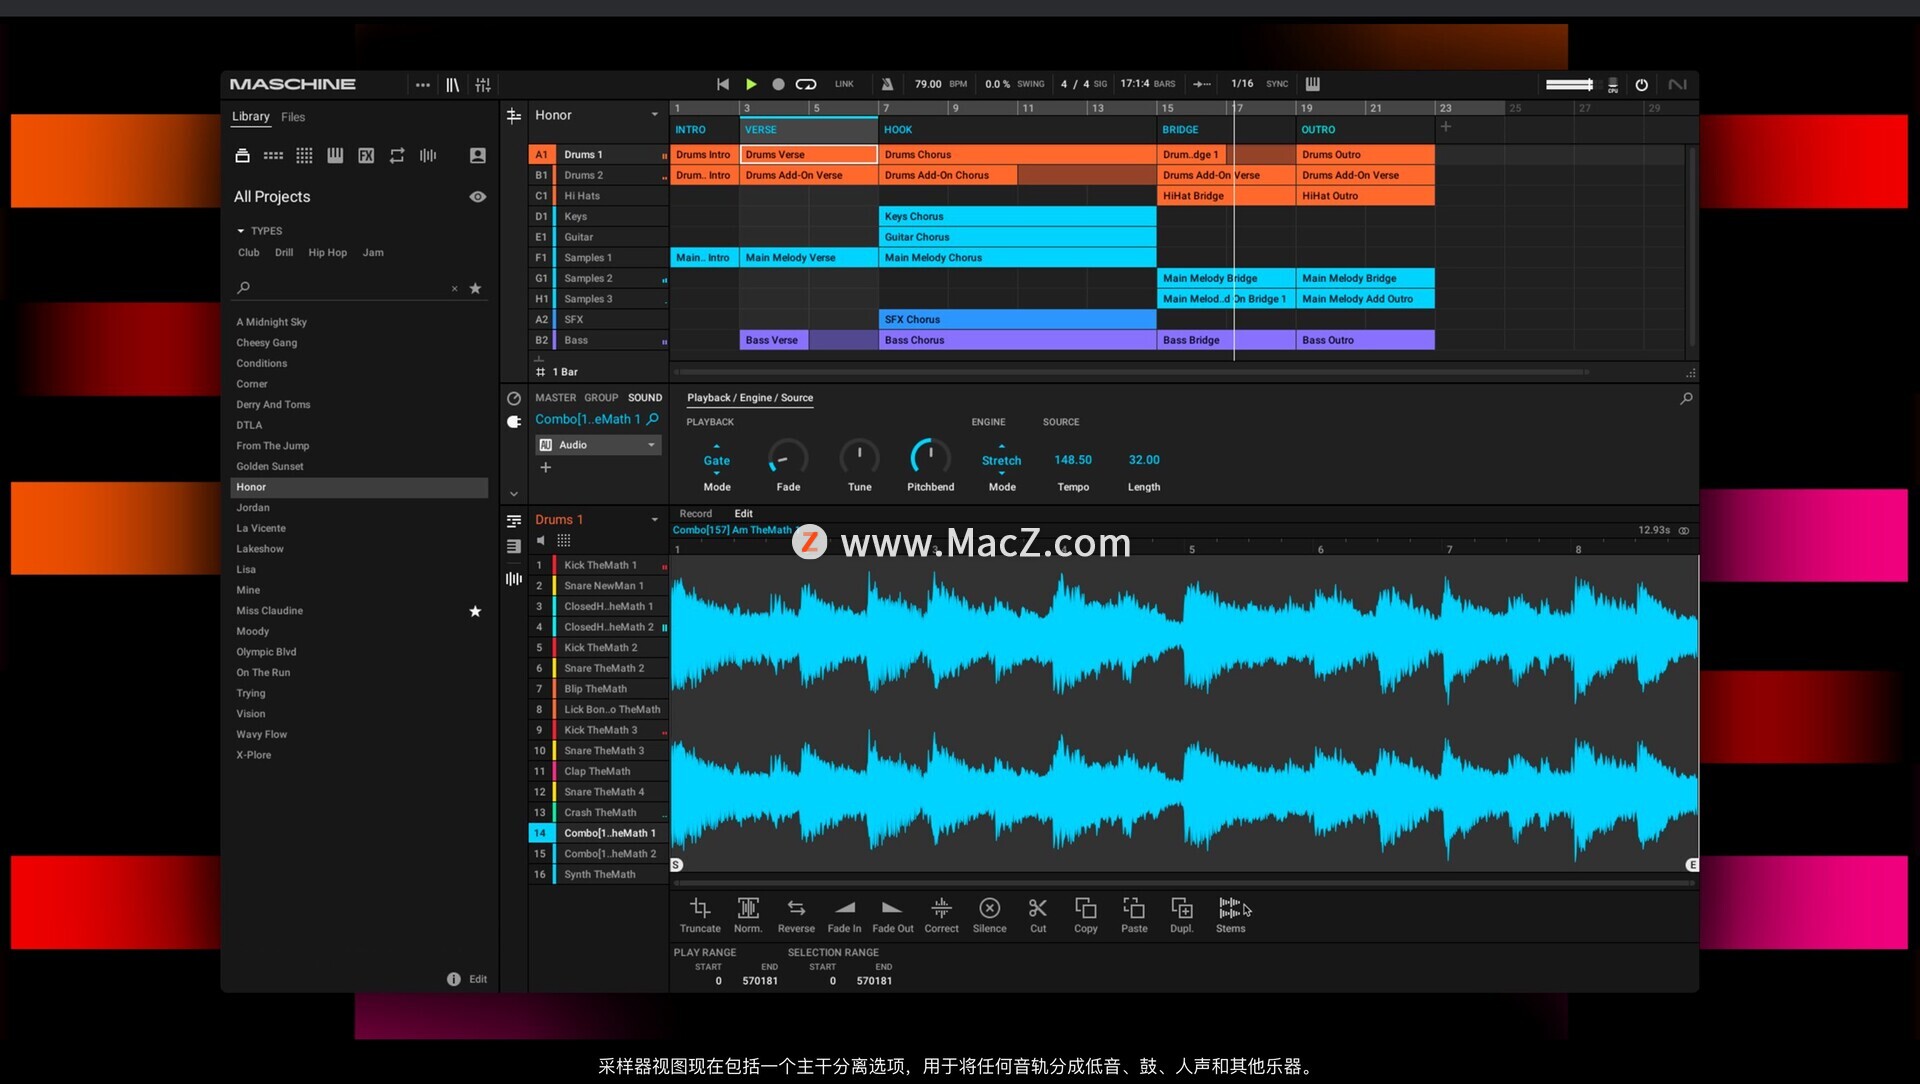
Task: Switch to the Library tab
Action: tap(251, 117)
